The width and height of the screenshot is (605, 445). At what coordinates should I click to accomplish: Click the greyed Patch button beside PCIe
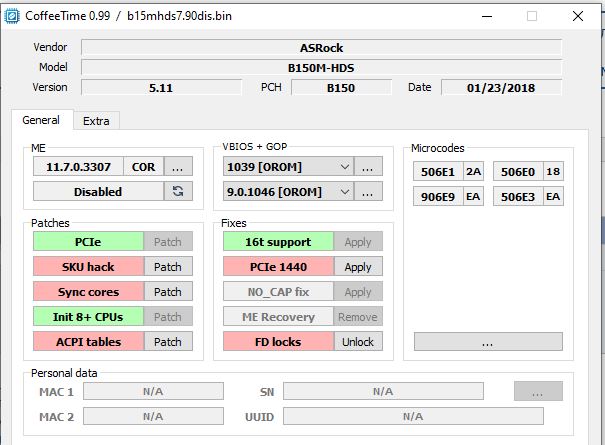(168, 242)
